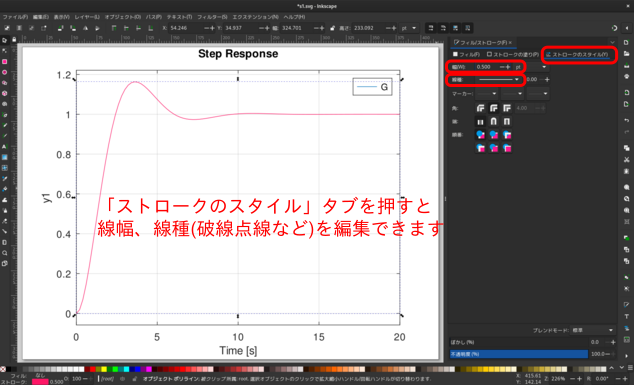
Task: Select the Spiral tool
Action: pos(4,104)
